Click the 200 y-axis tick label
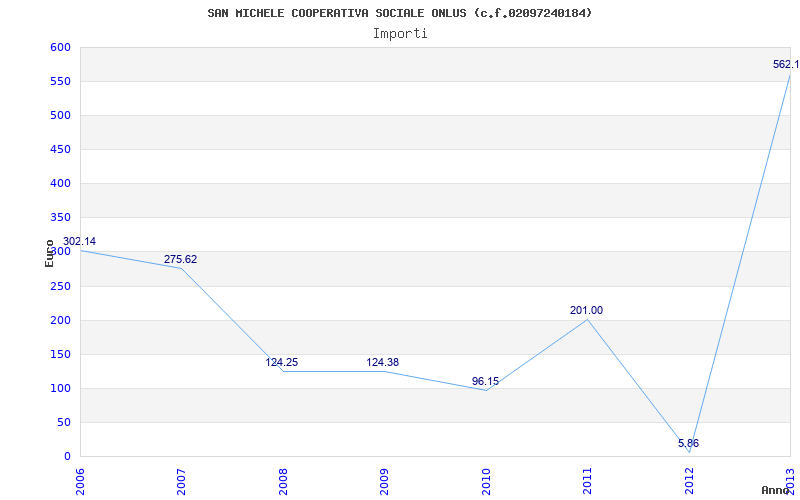 [60, 320]
